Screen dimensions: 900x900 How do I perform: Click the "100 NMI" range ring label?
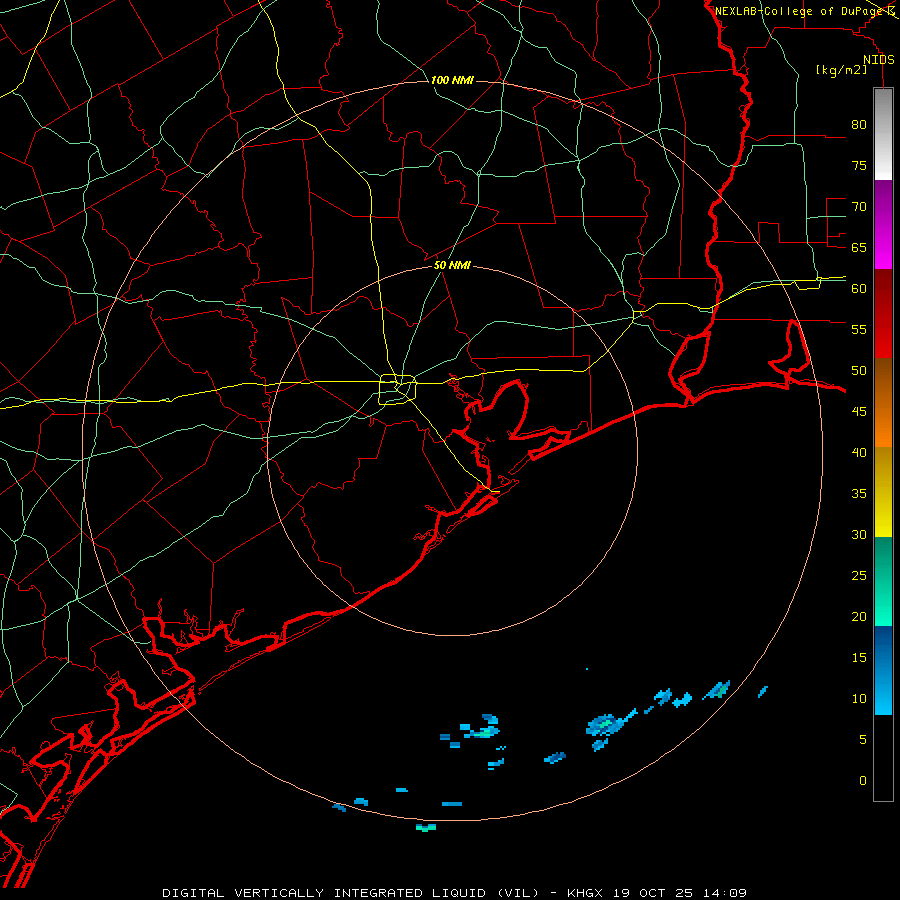(452, 80)
